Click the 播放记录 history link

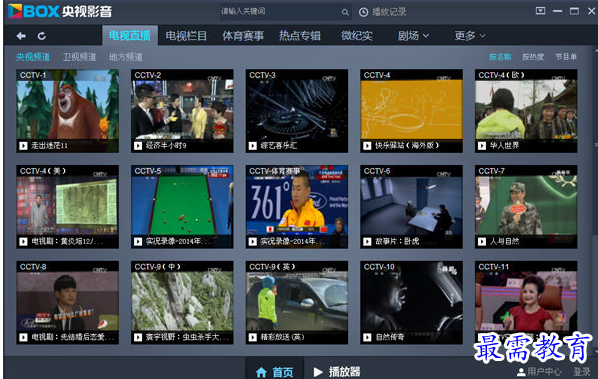tap(389, 12)
